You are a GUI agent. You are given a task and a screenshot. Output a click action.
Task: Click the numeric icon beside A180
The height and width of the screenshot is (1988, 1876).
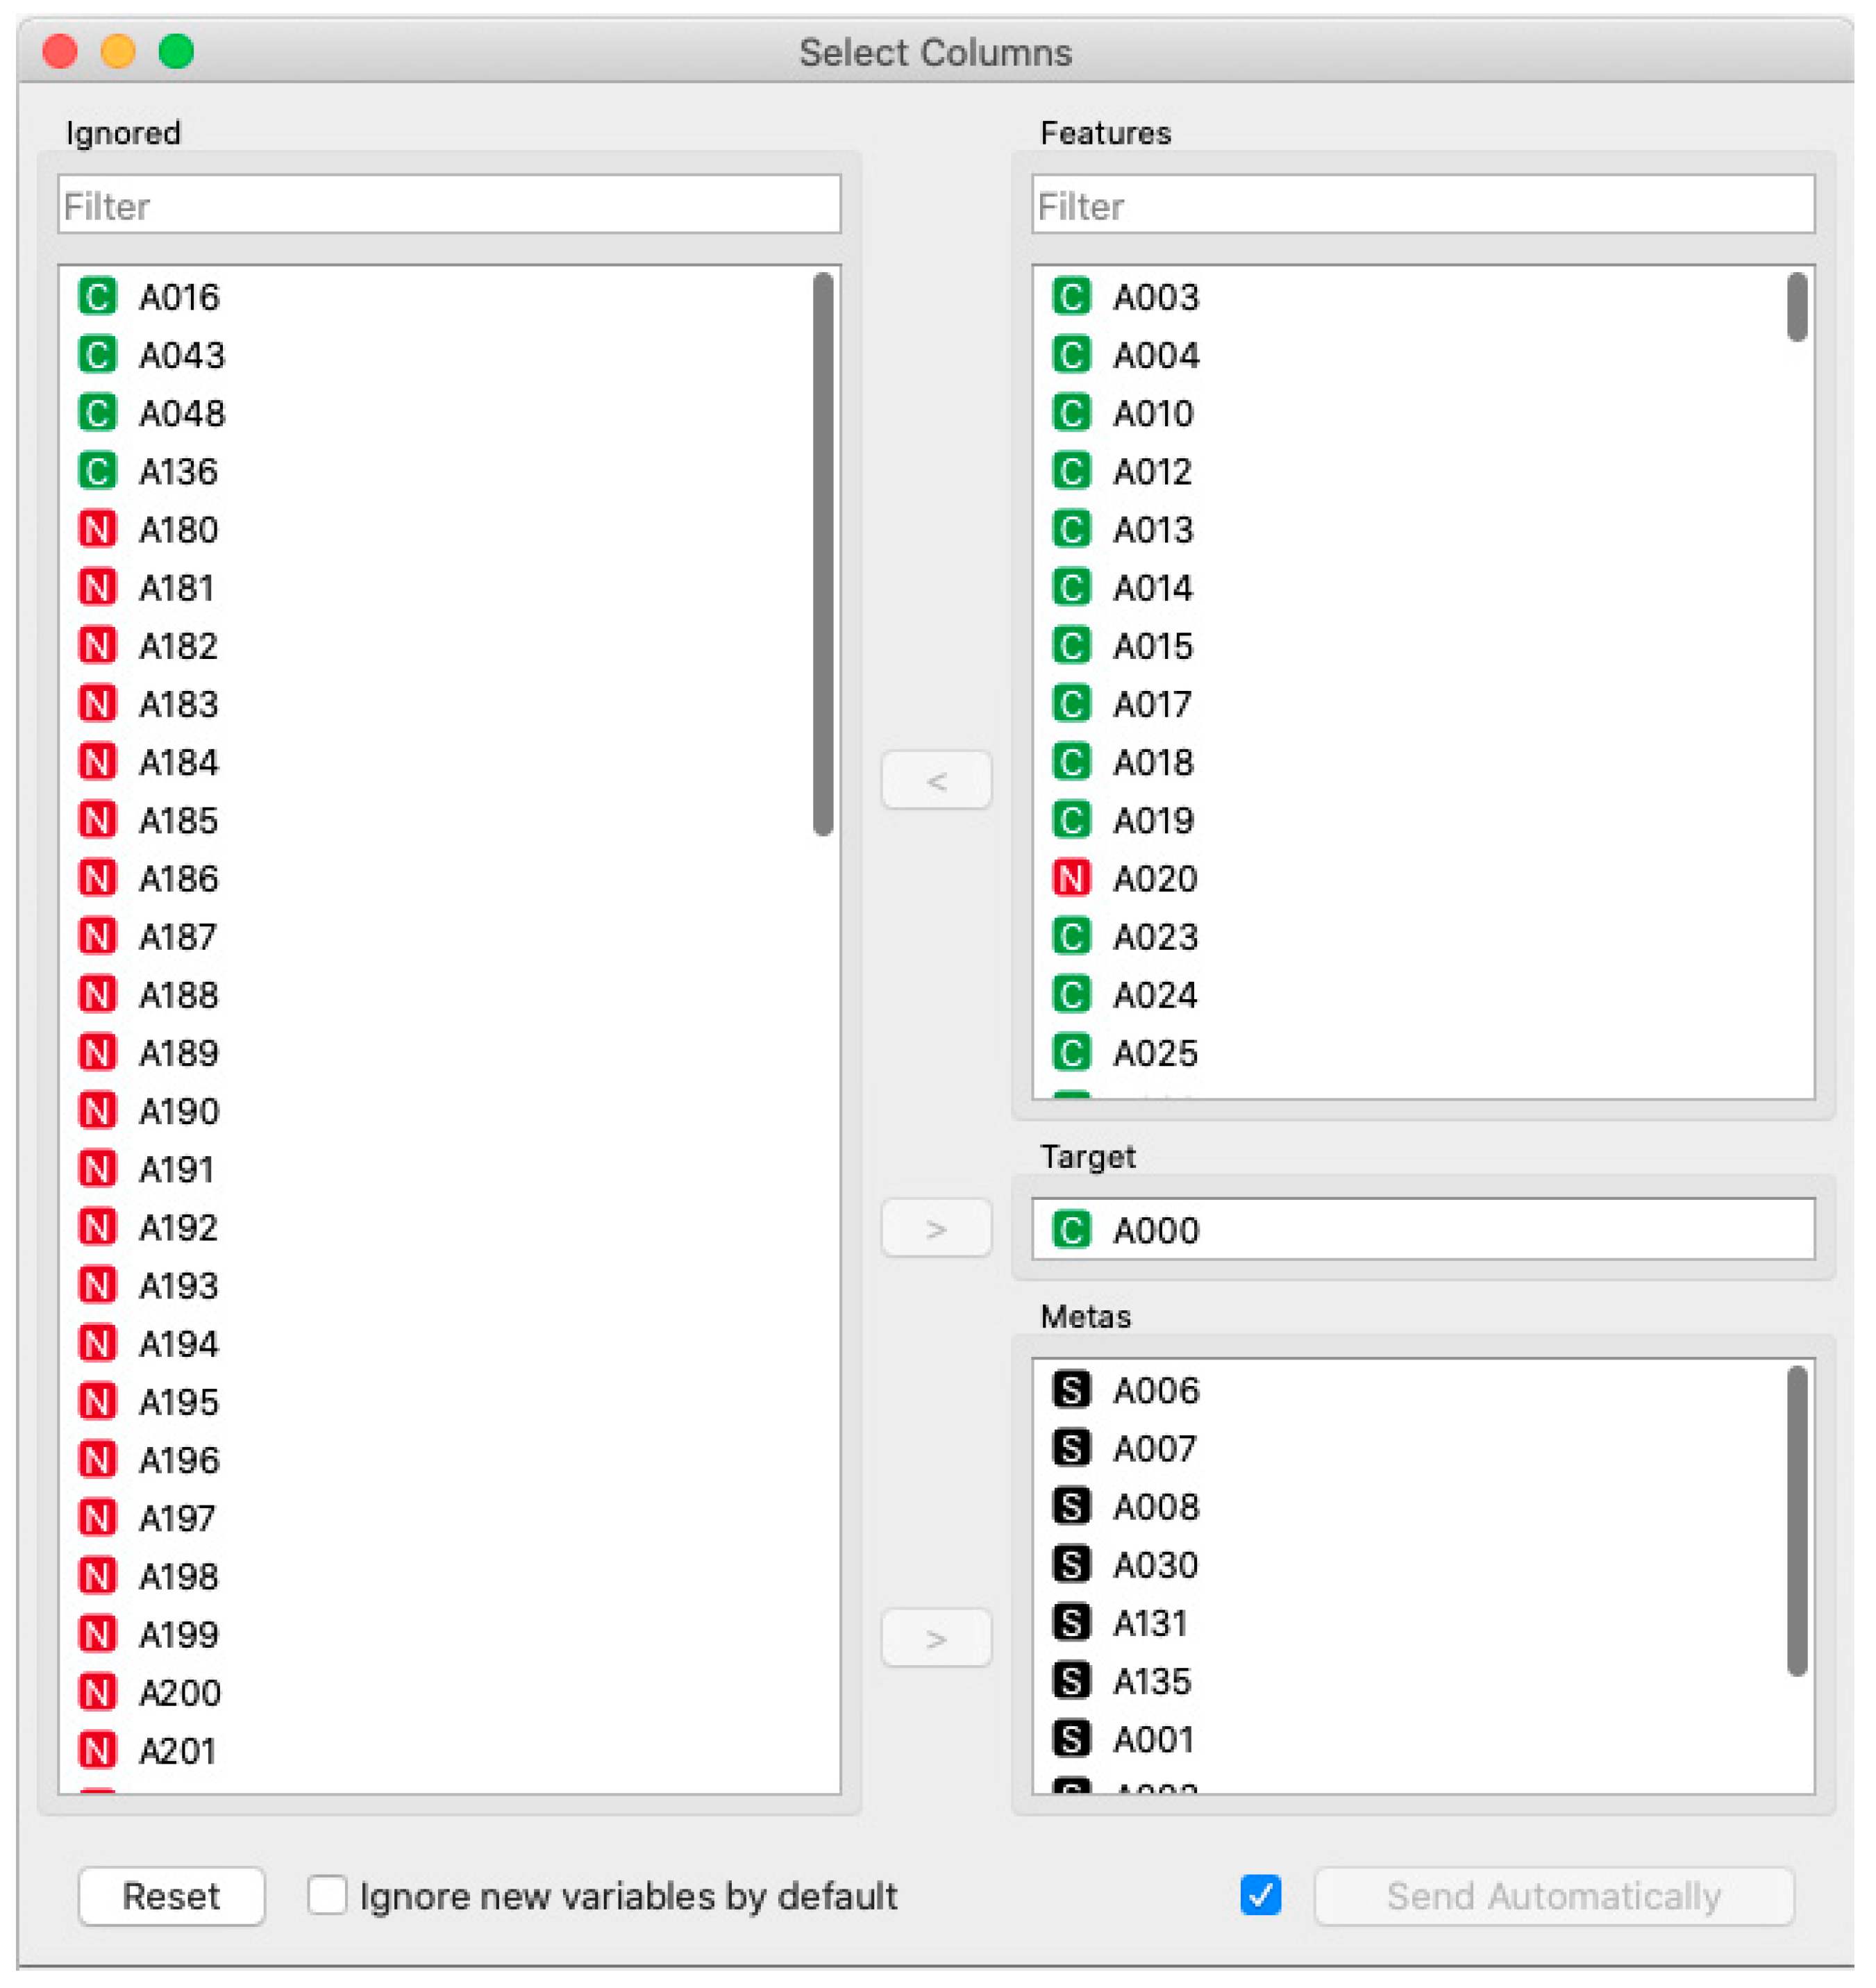tap(97, 529)
